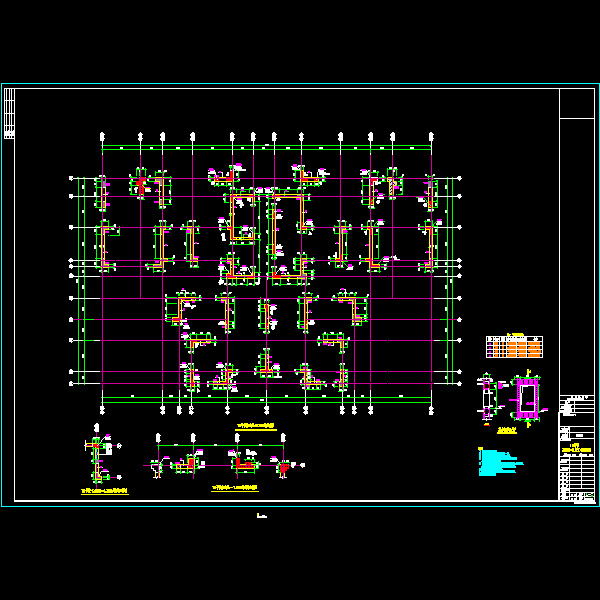Select the cyan notes text block
600x600 pixels.
tap(498, 461)
